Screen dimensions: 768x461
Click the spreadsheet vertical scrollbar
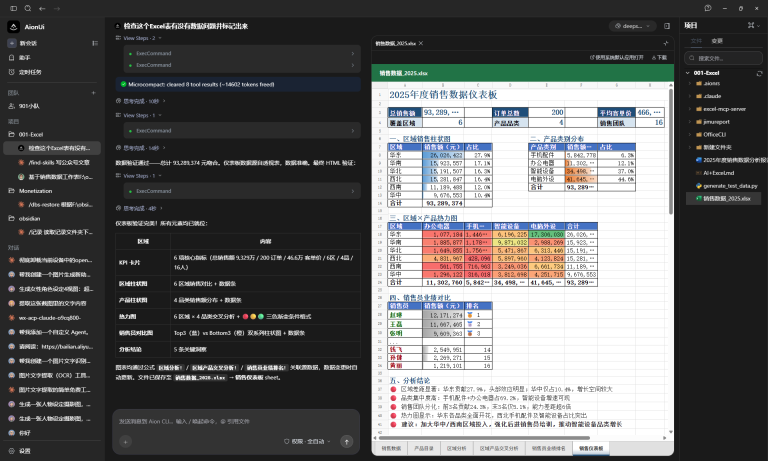(671, 152)
